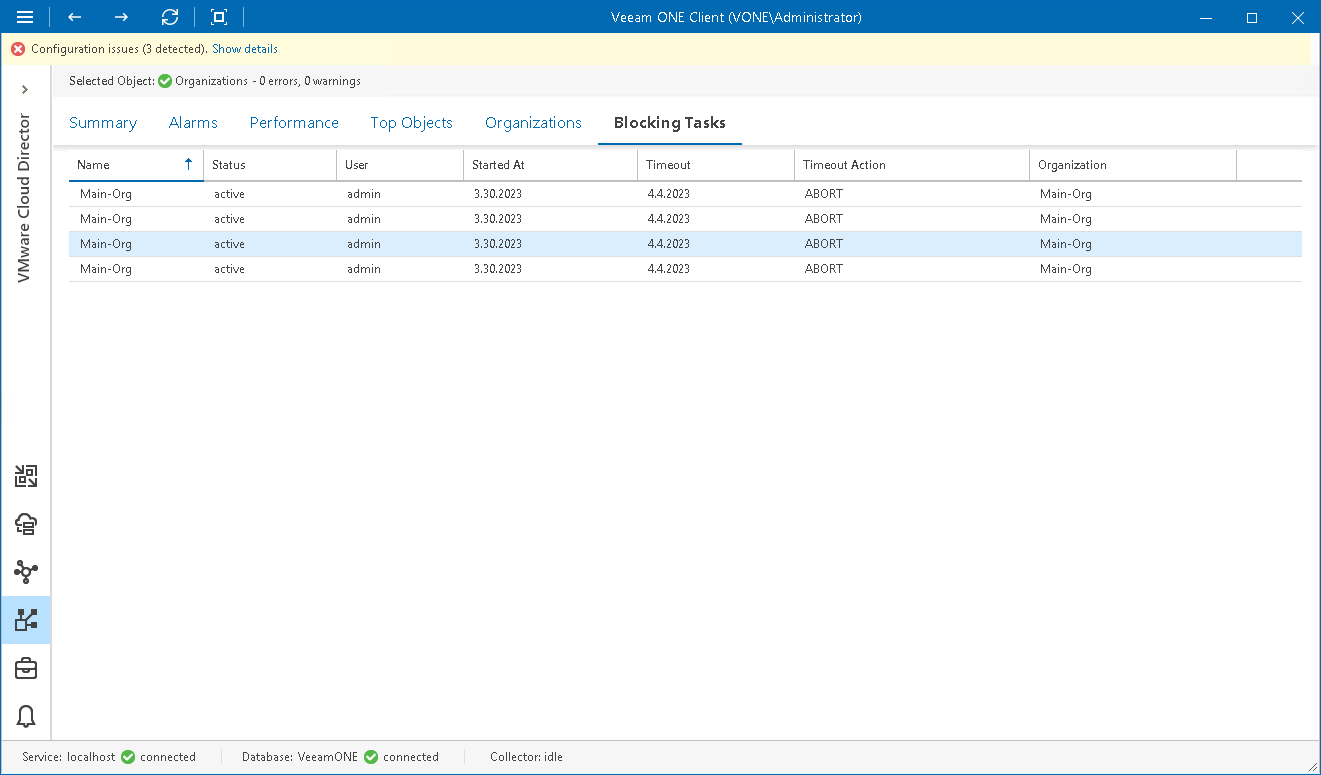This screenshot has width=1321, height=775.
Task: Click the Blocking Tasks tab heading
Action: (669, 122)
